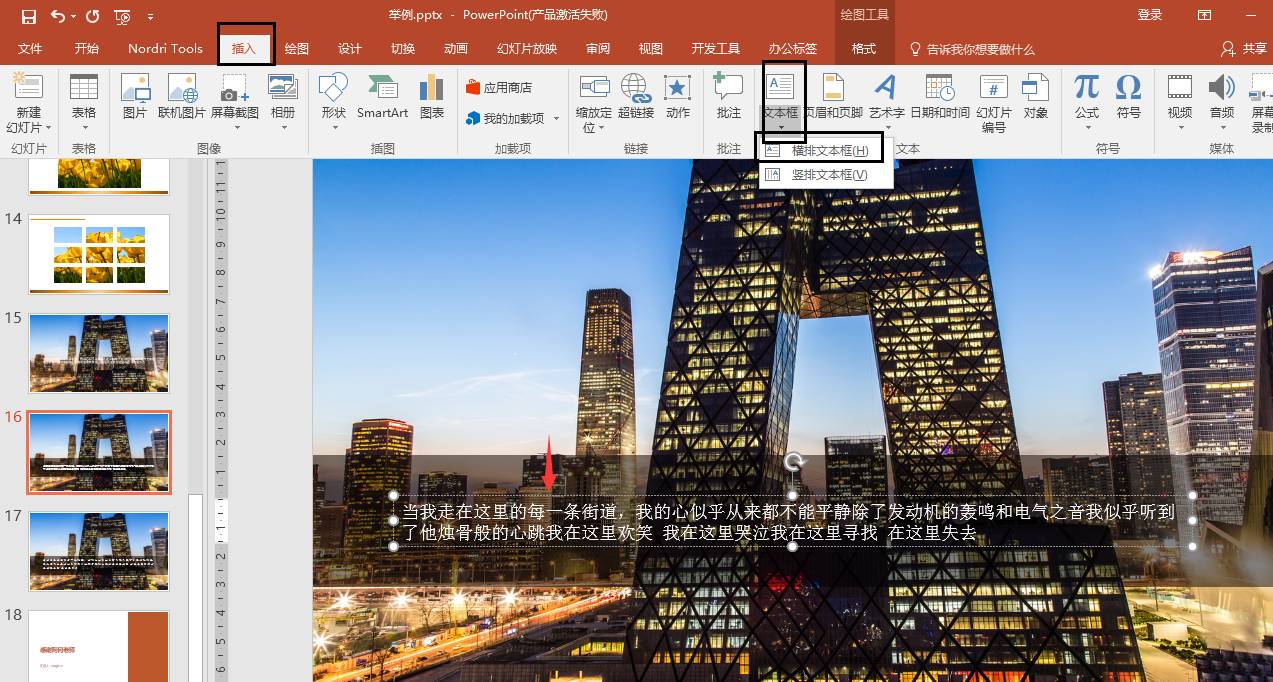Image resolution: width=1273 pixels, height=682 pixels.
Task: Switch to the Nordri Tools tab
Action: pyautogui.click(x=165, y=49)
